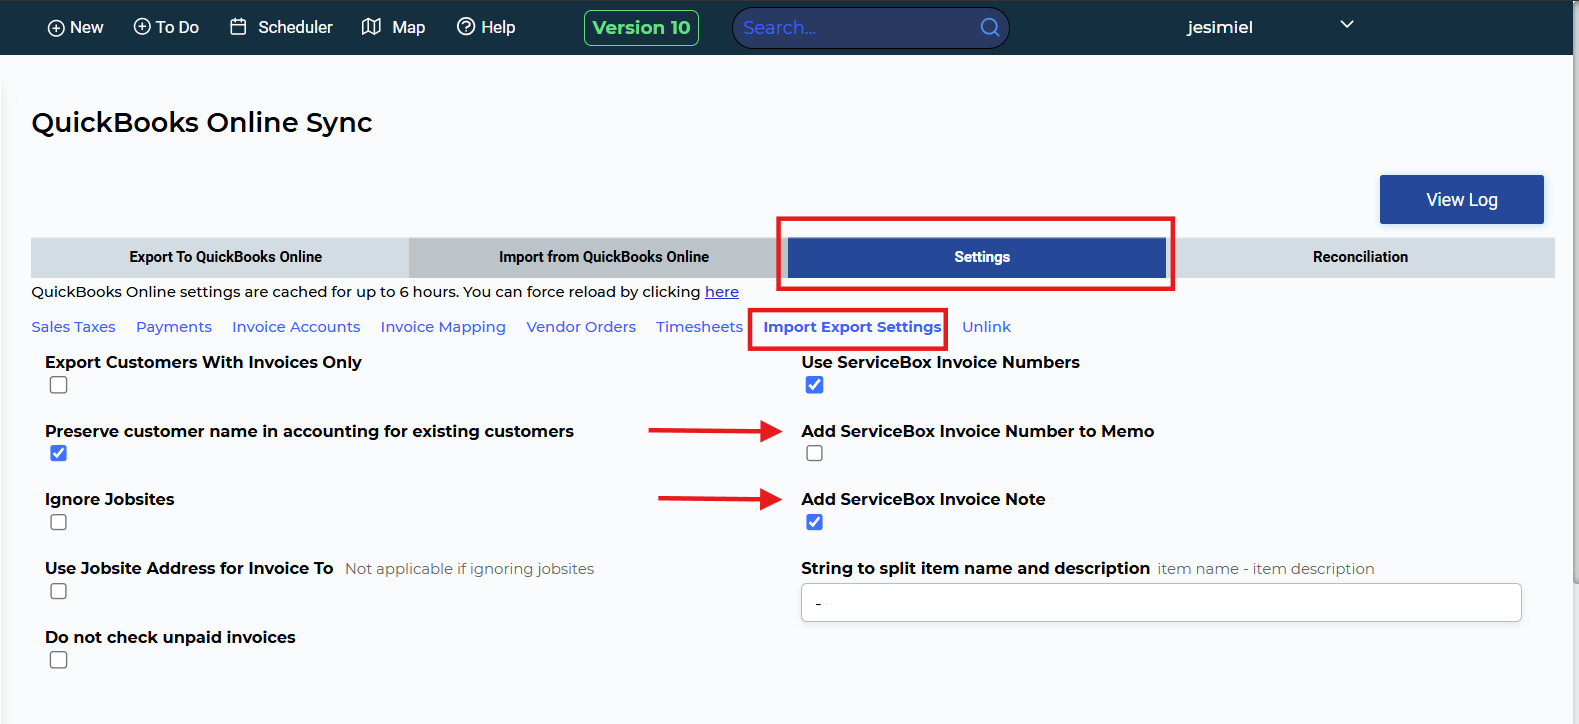
Task: Click the jesimiel username
Action: 1219,28
